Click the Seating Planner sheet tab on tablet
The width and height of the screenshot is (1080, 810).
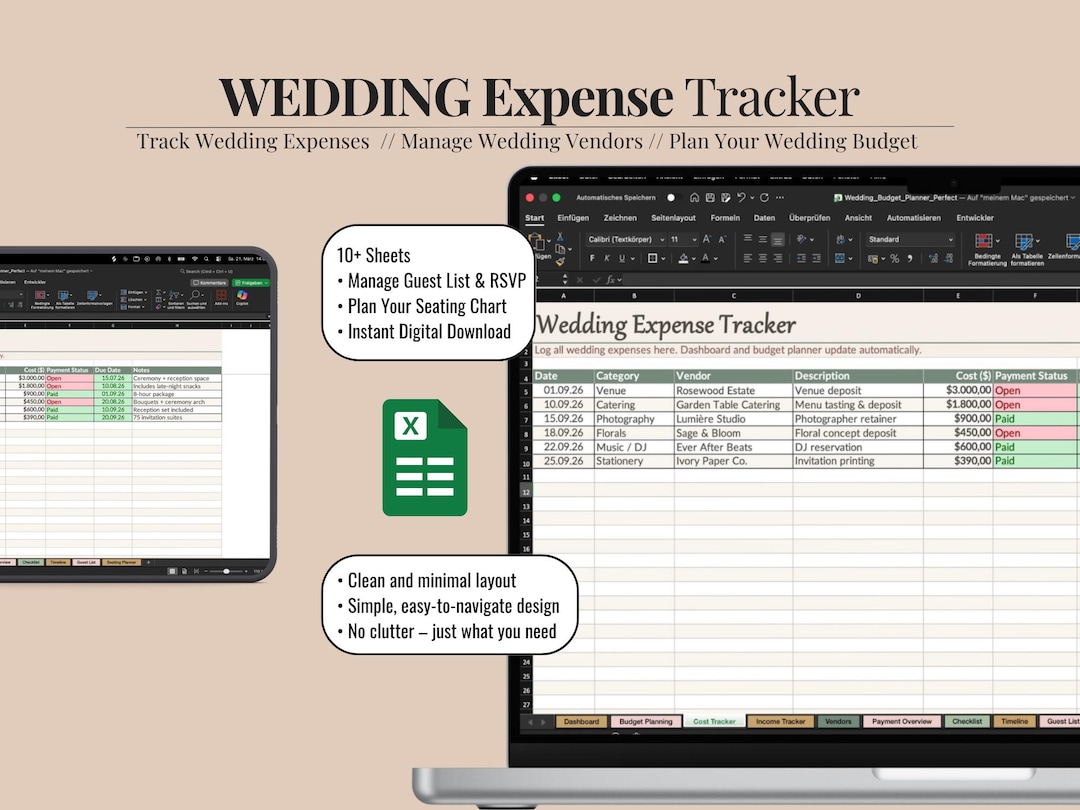tap(121, 562)
